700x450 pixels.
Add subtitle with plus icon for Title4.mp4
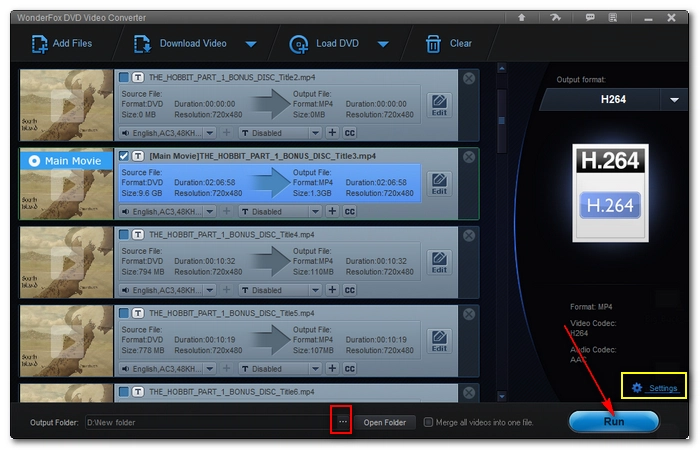click(332, 290)
